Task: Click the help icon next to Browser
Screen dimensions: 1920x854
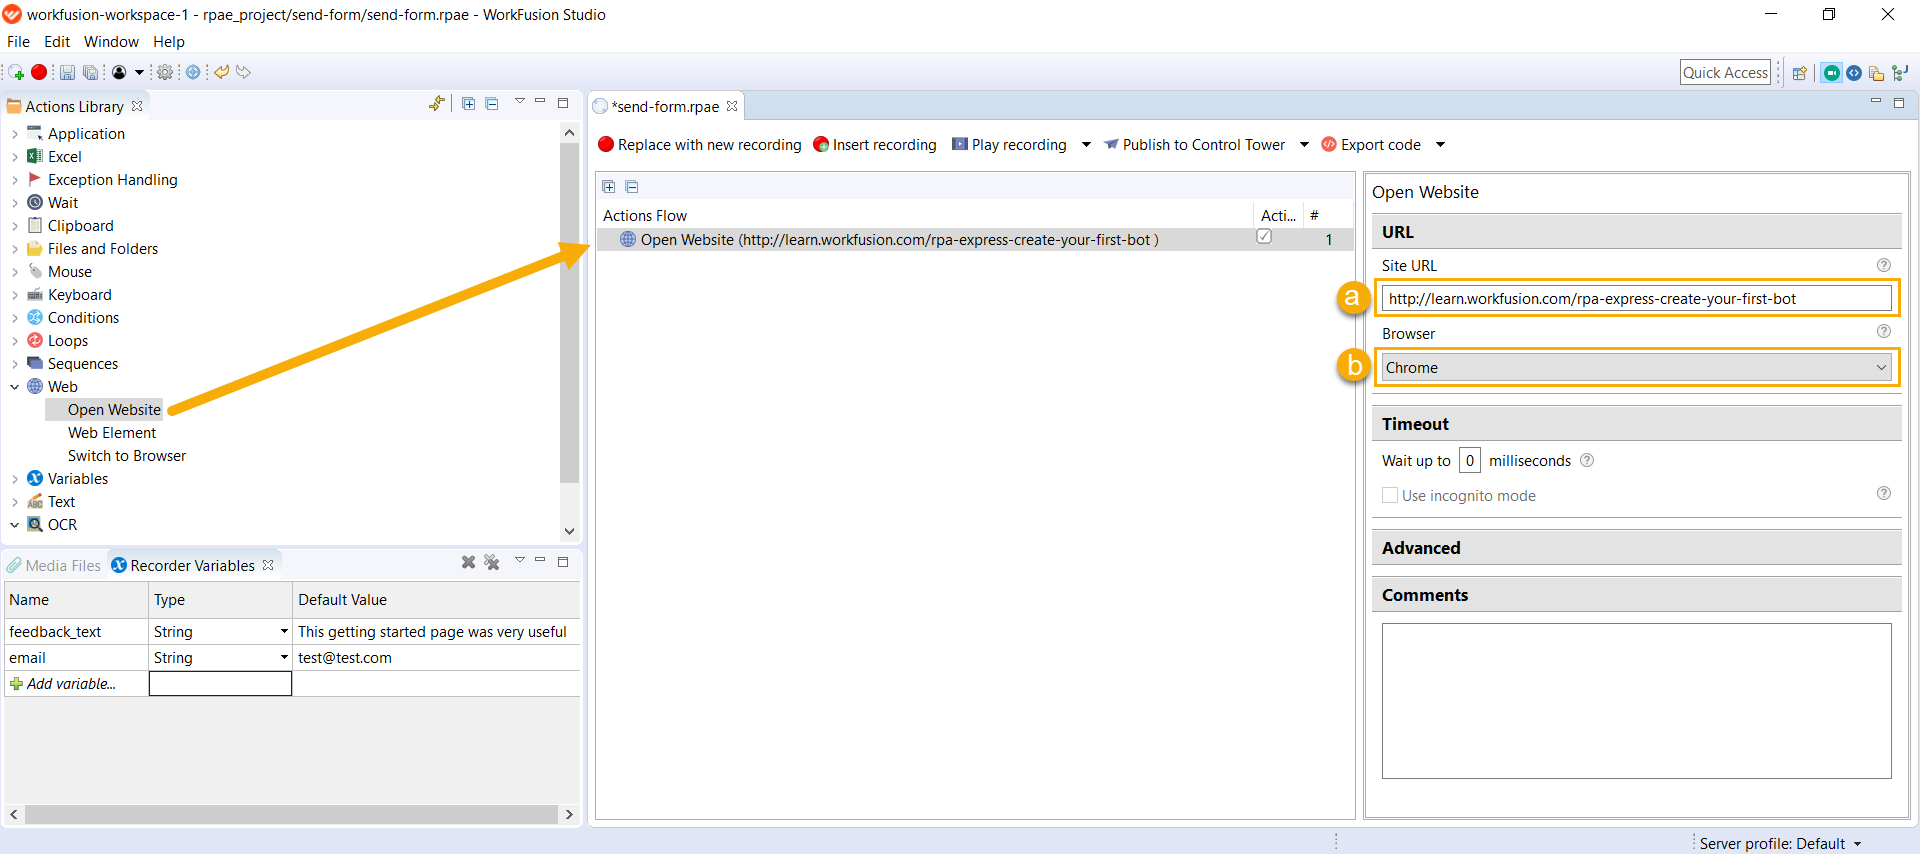Action: pyautogui.click(x=1884, y=331)
